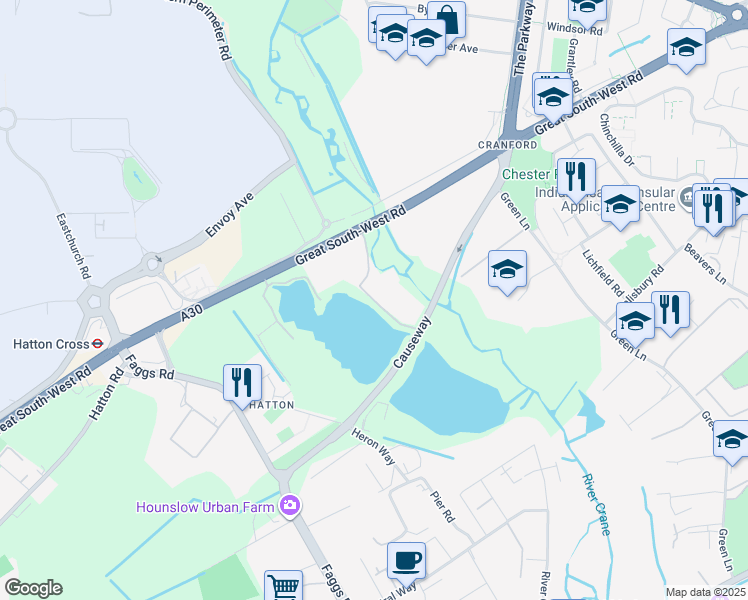The image size is (748, 600).
Task: Select the Hatton Cross station label
Action: click(51, 344)
